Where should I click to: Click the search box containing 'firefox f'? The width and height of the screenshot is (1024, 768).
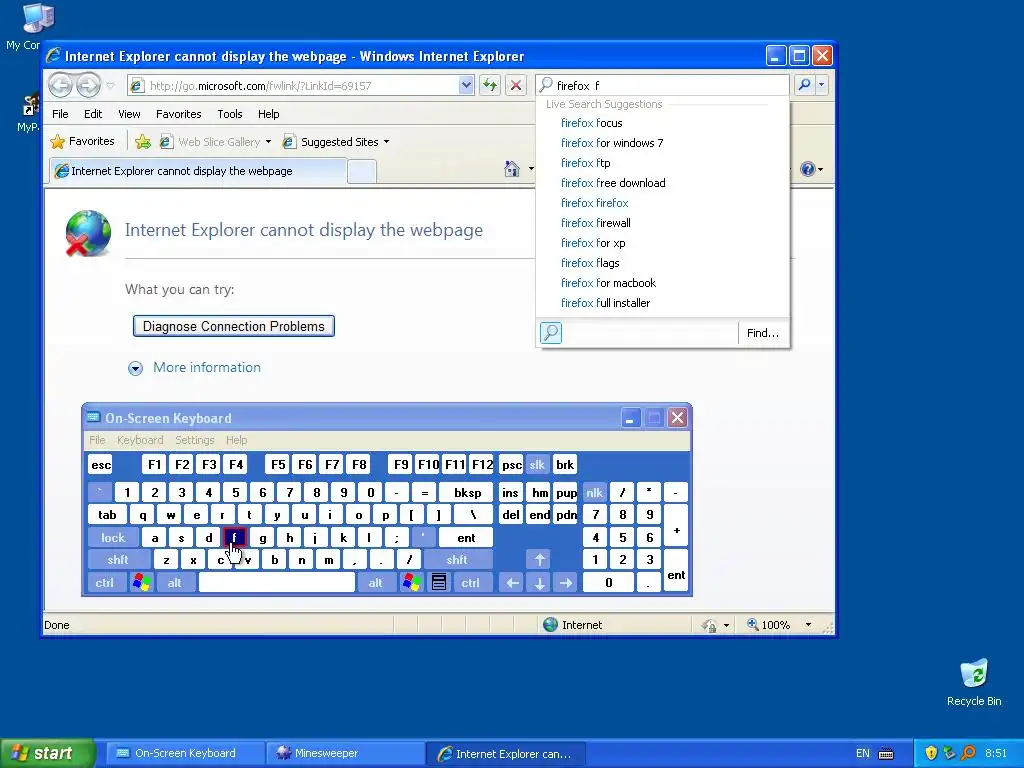pyautogui.click(x=663, y=85)
